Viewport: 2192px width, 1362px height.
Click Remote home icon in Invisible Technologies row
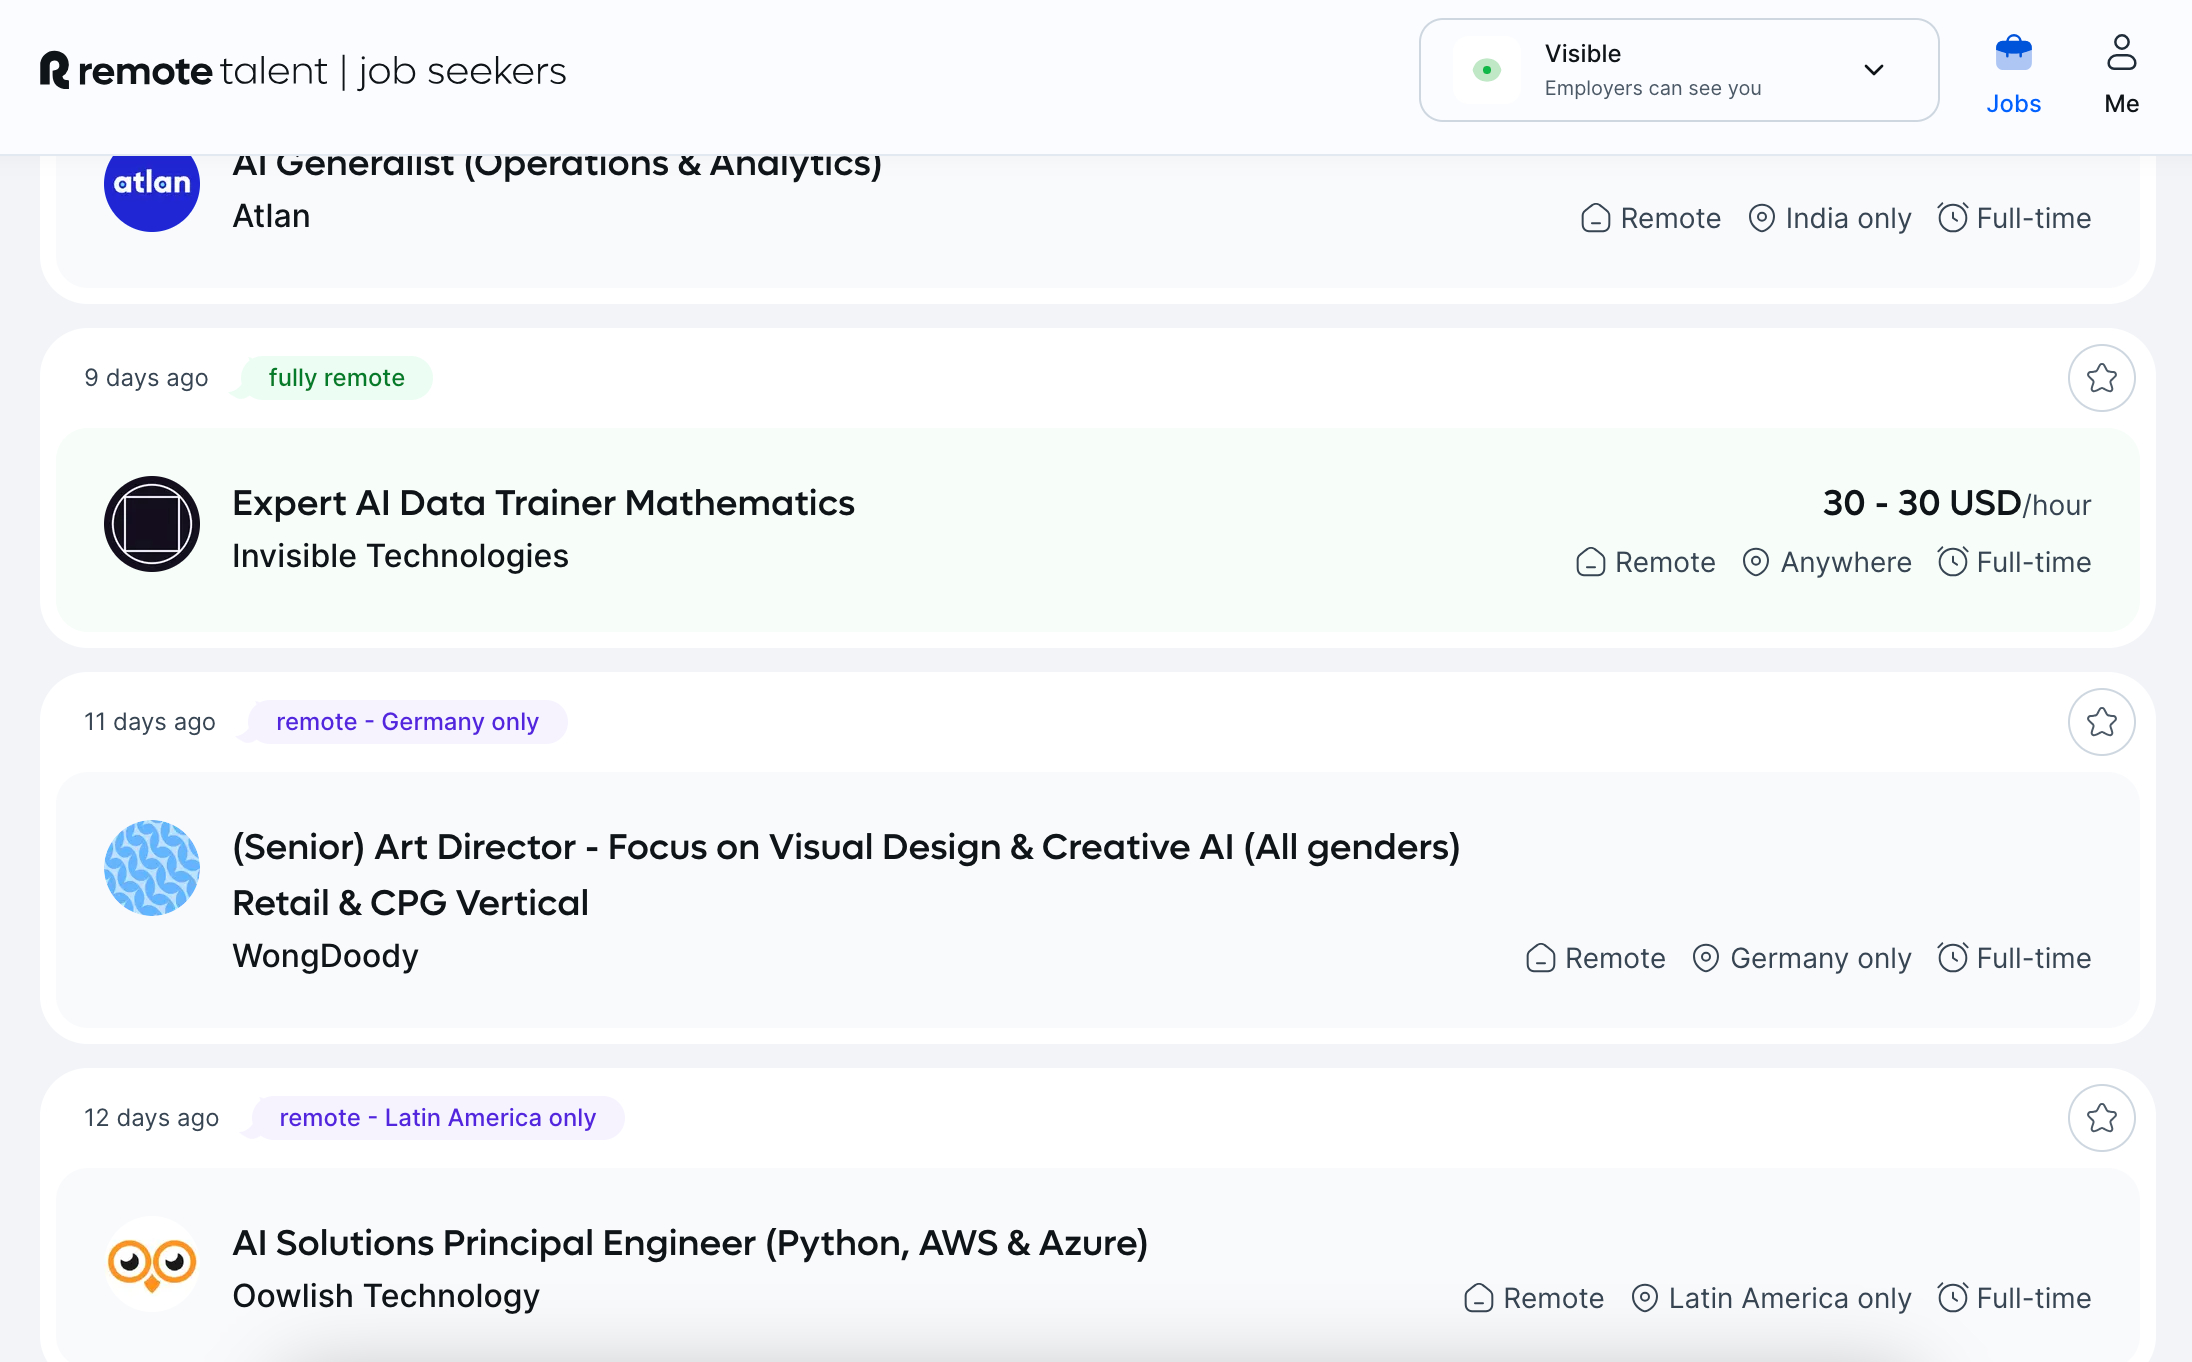(1591, 562)
